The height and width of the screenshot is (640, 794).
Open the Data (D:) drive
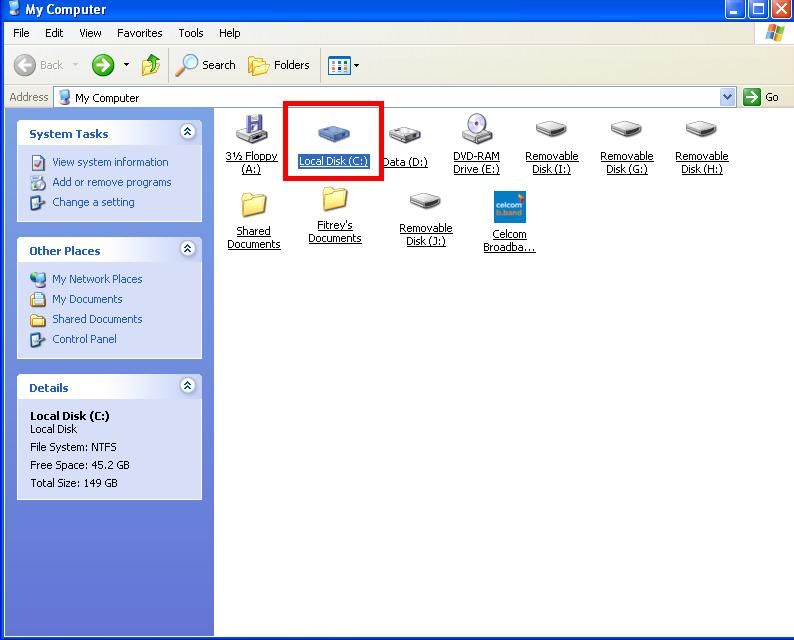(405, 135)
